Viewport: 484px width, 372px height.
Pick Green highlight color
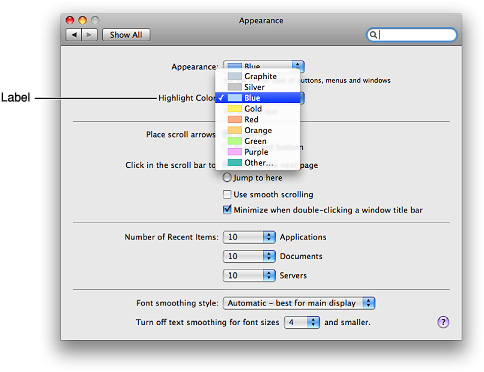(x=258, y=141)
